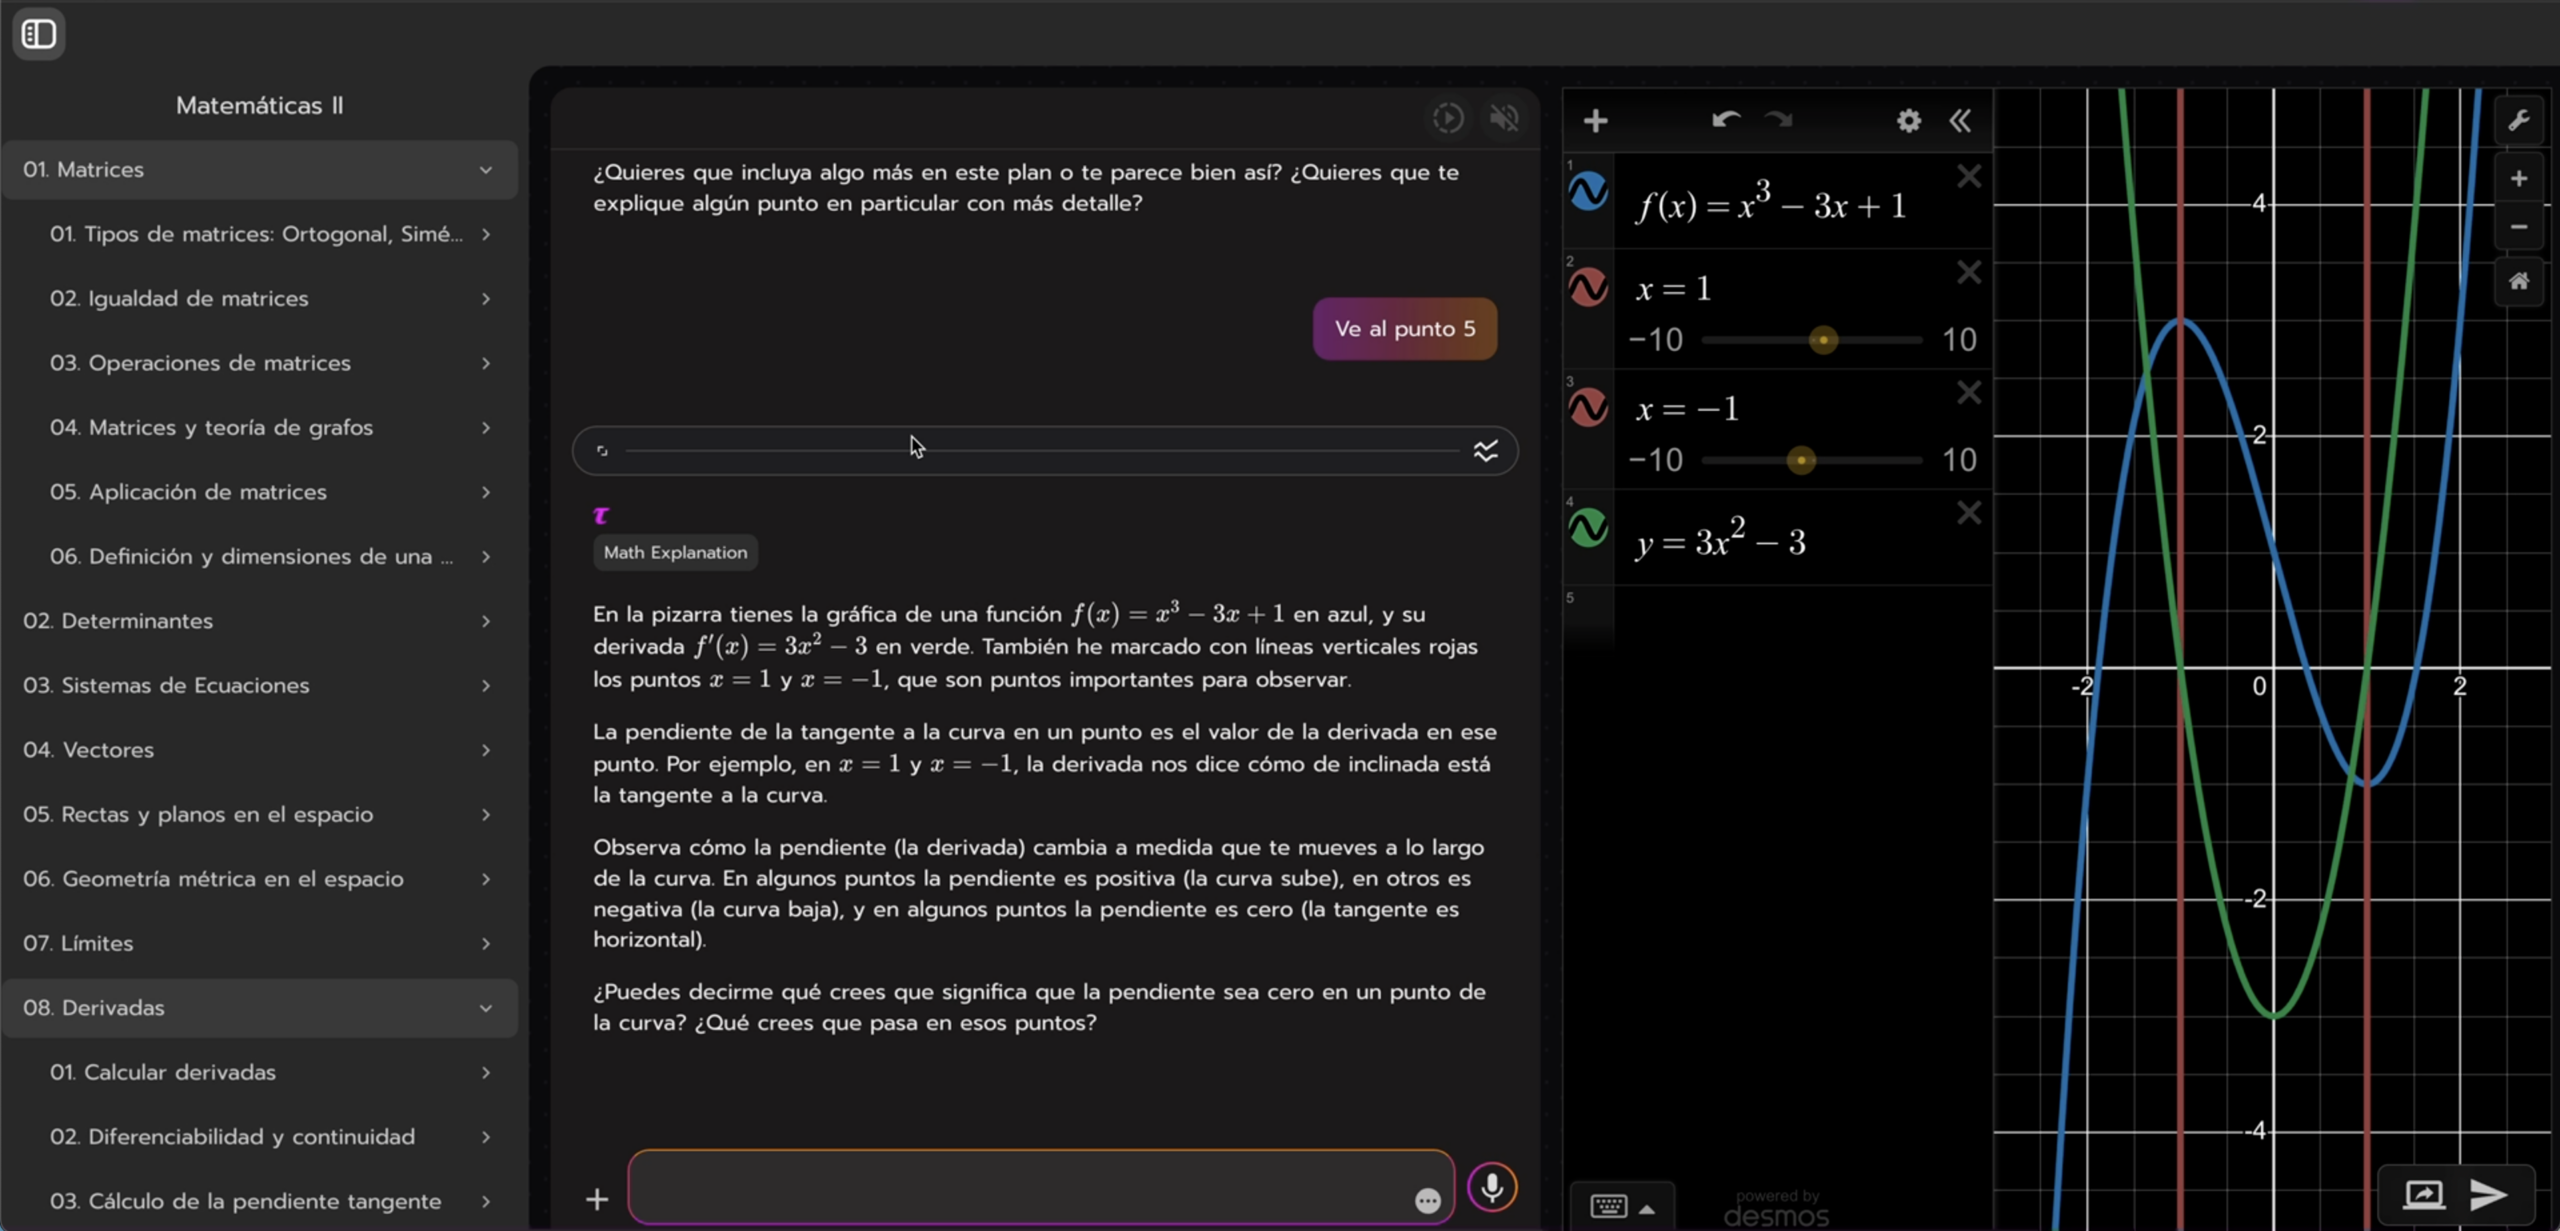Click the Math Explanation tag
Image resolution: width=2560 pixels, height=1231 pixels.
click(675, 553)
